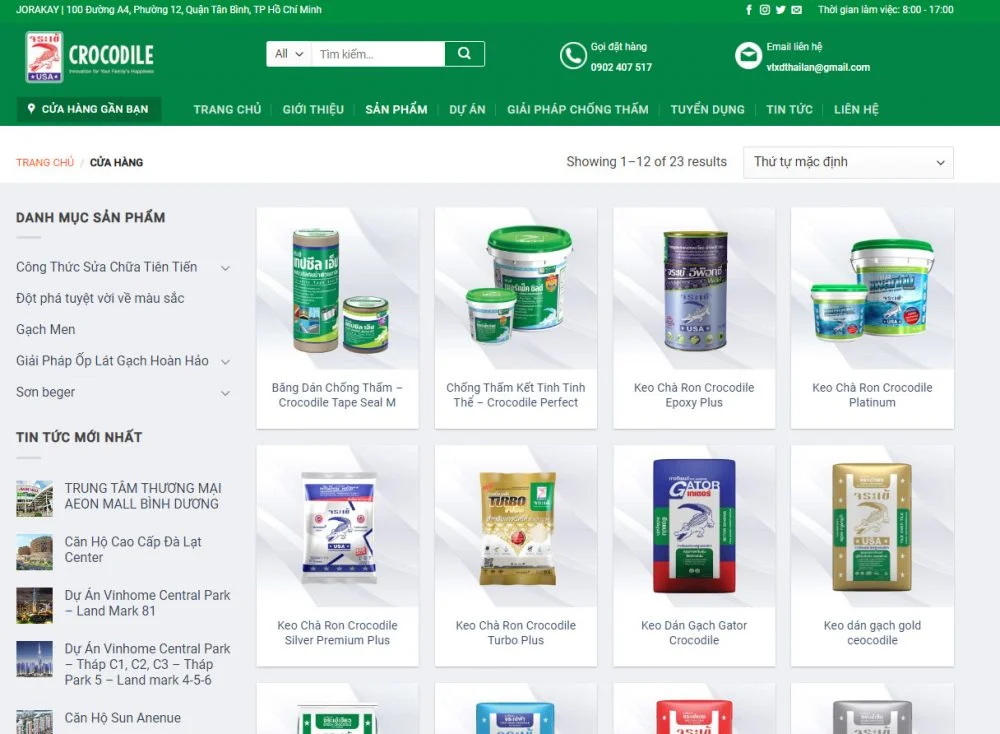Open Keo Chà Ron Crocodile Epoxy Plus image
1000x734 pixels.
coord(694,288)
